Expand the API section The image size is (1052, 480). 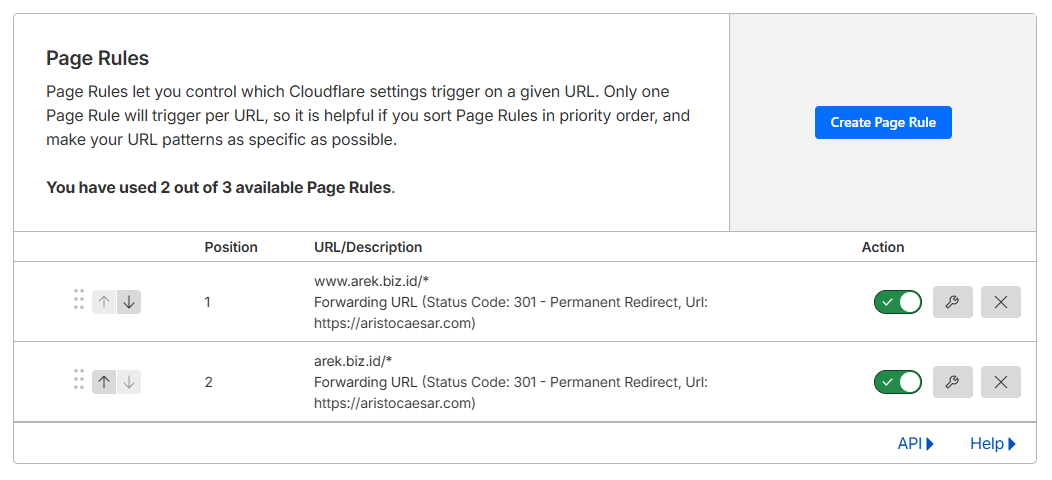[x=915, y=444]
